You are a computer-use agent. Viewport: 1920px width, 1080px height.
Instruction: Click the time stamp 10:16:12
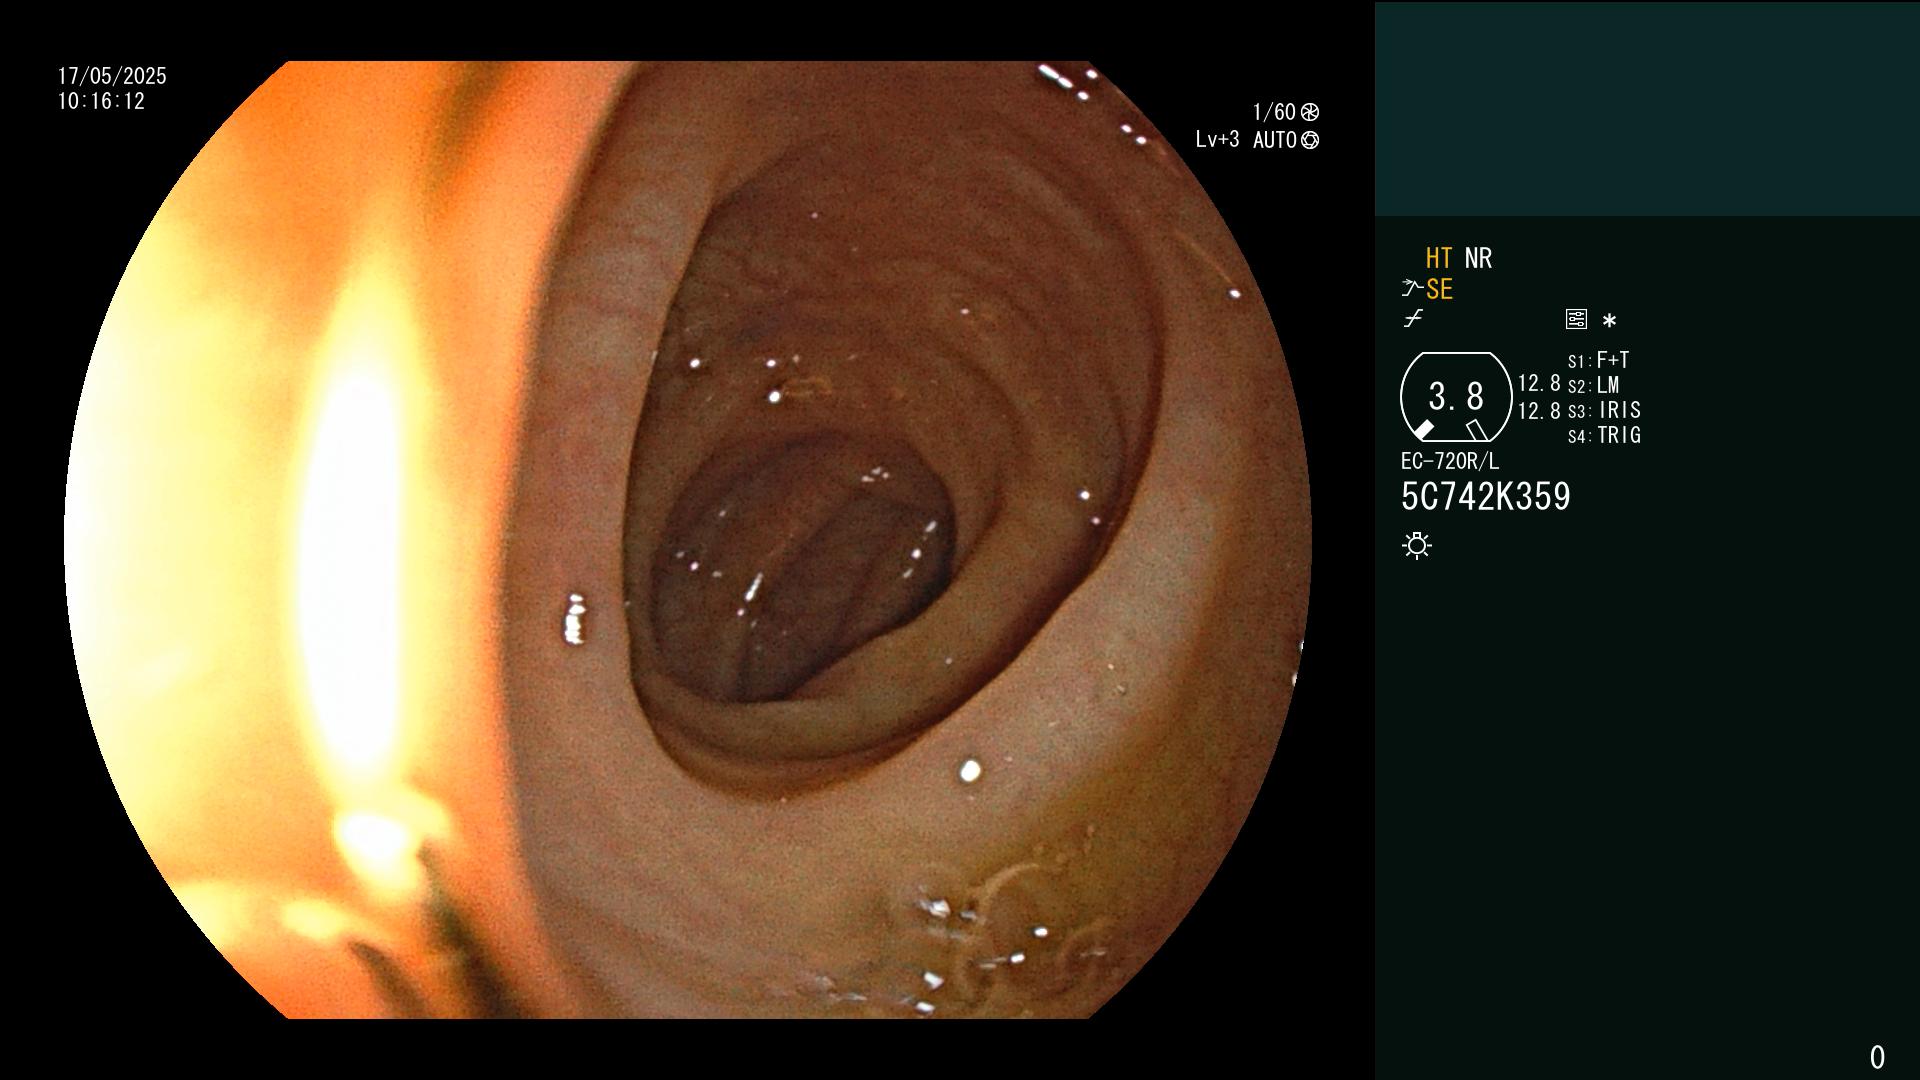coord(101,101)
